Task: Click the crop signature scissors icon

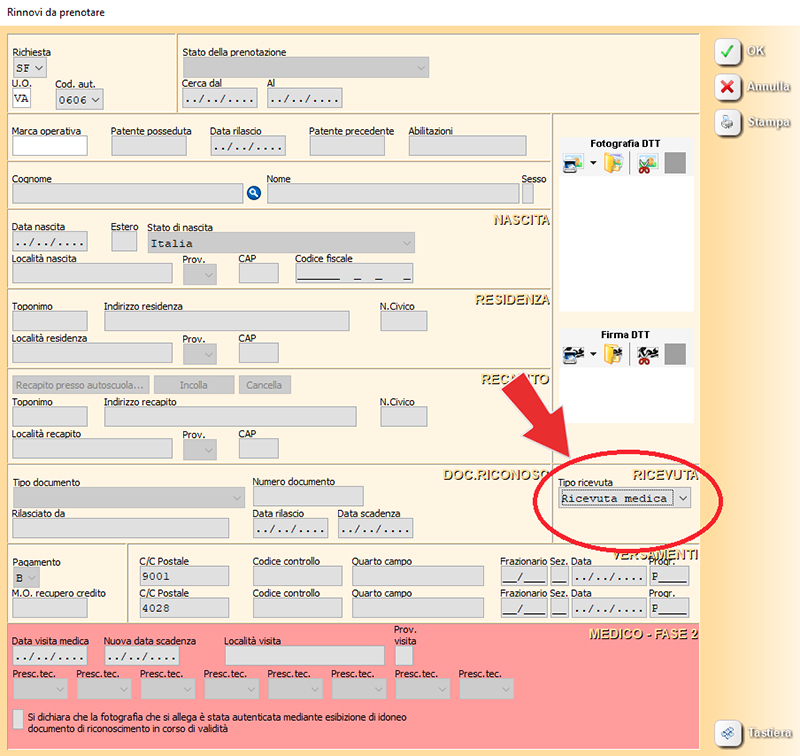Action: coord(646,353)
